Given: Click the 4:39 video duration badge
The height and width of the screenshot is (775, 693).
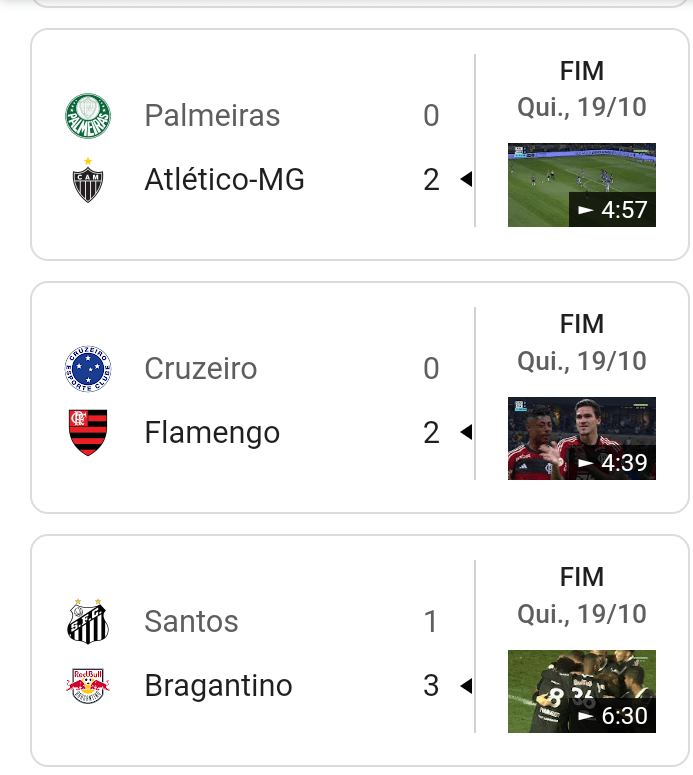Looking at the screenshot, I should point(613,463).
